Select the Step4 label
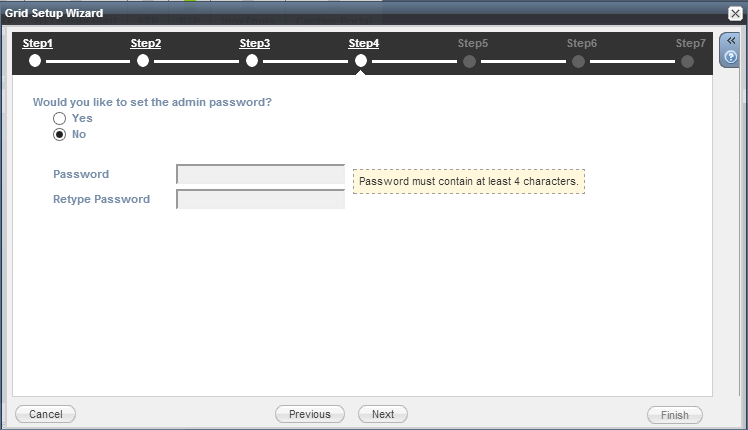 tap(363, 44)
